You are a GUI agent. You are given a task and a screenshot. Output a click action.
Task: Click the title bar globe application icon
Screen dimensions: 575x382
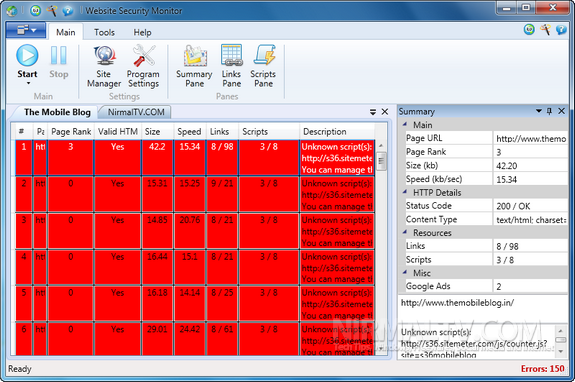pyautogui.click(x=12, y=11)
